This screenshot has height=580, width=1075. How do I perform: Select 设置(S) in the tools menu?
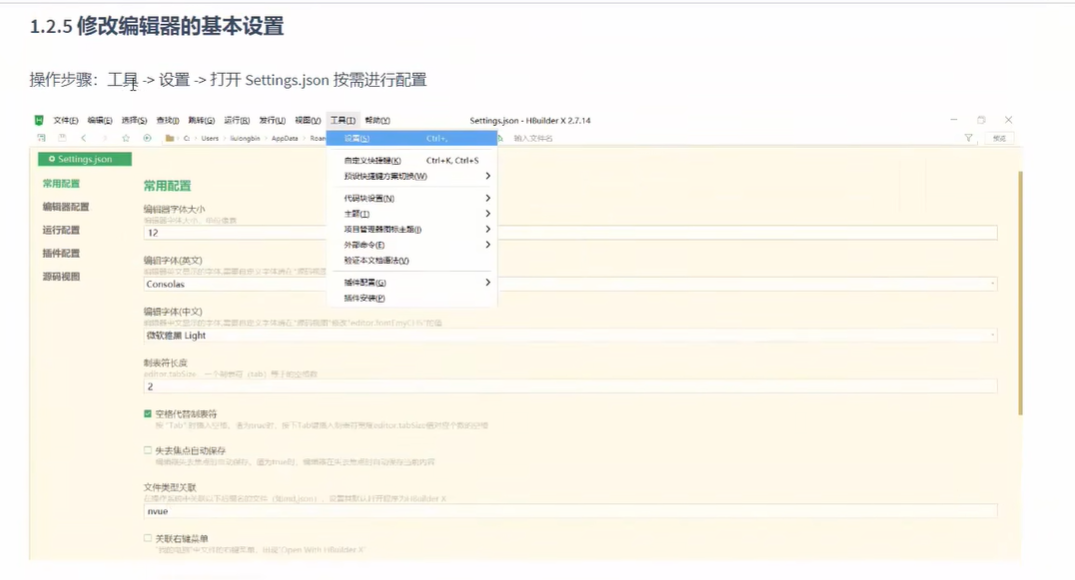point(411,138)
